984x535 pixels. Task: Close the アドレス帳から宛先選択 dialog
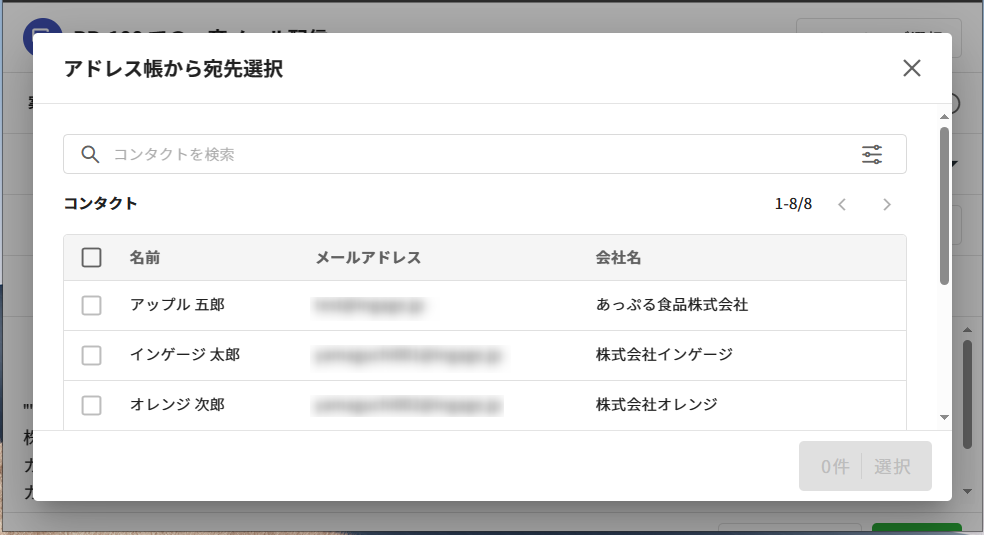pos(911,68)
